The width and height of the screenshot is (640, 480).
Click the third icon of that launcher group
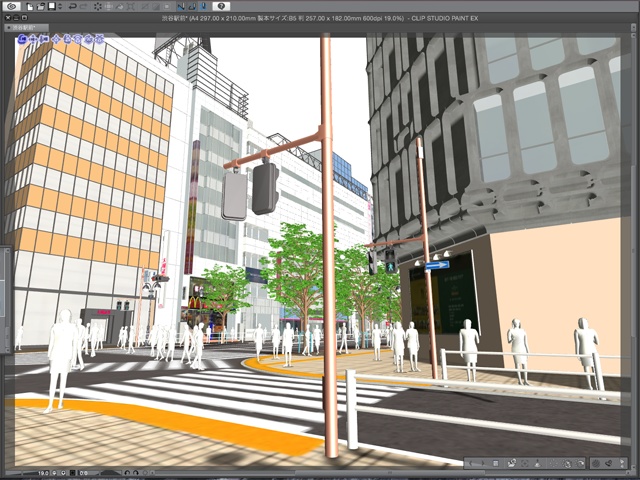(580, 463)
